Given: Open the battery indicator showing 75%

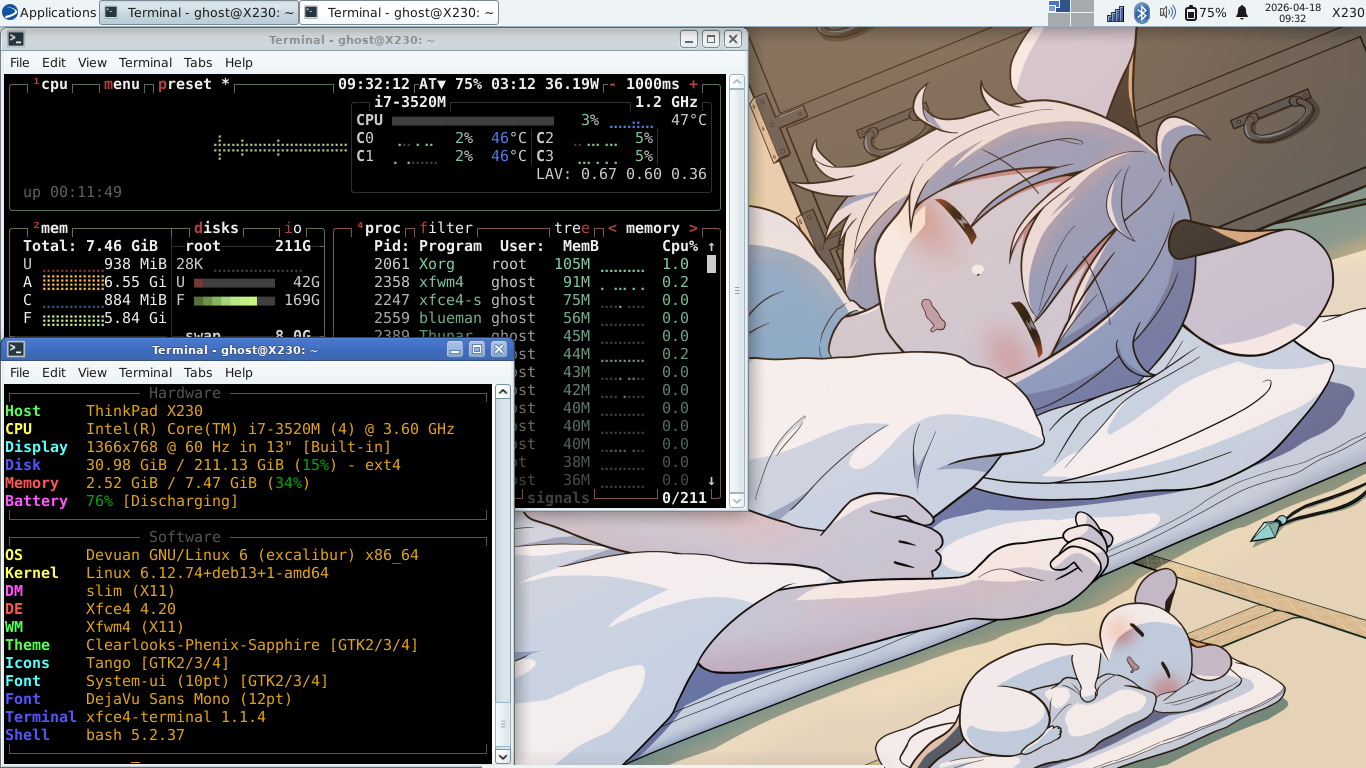Looking at the screenshot, I should click(x=1205, y=13).
